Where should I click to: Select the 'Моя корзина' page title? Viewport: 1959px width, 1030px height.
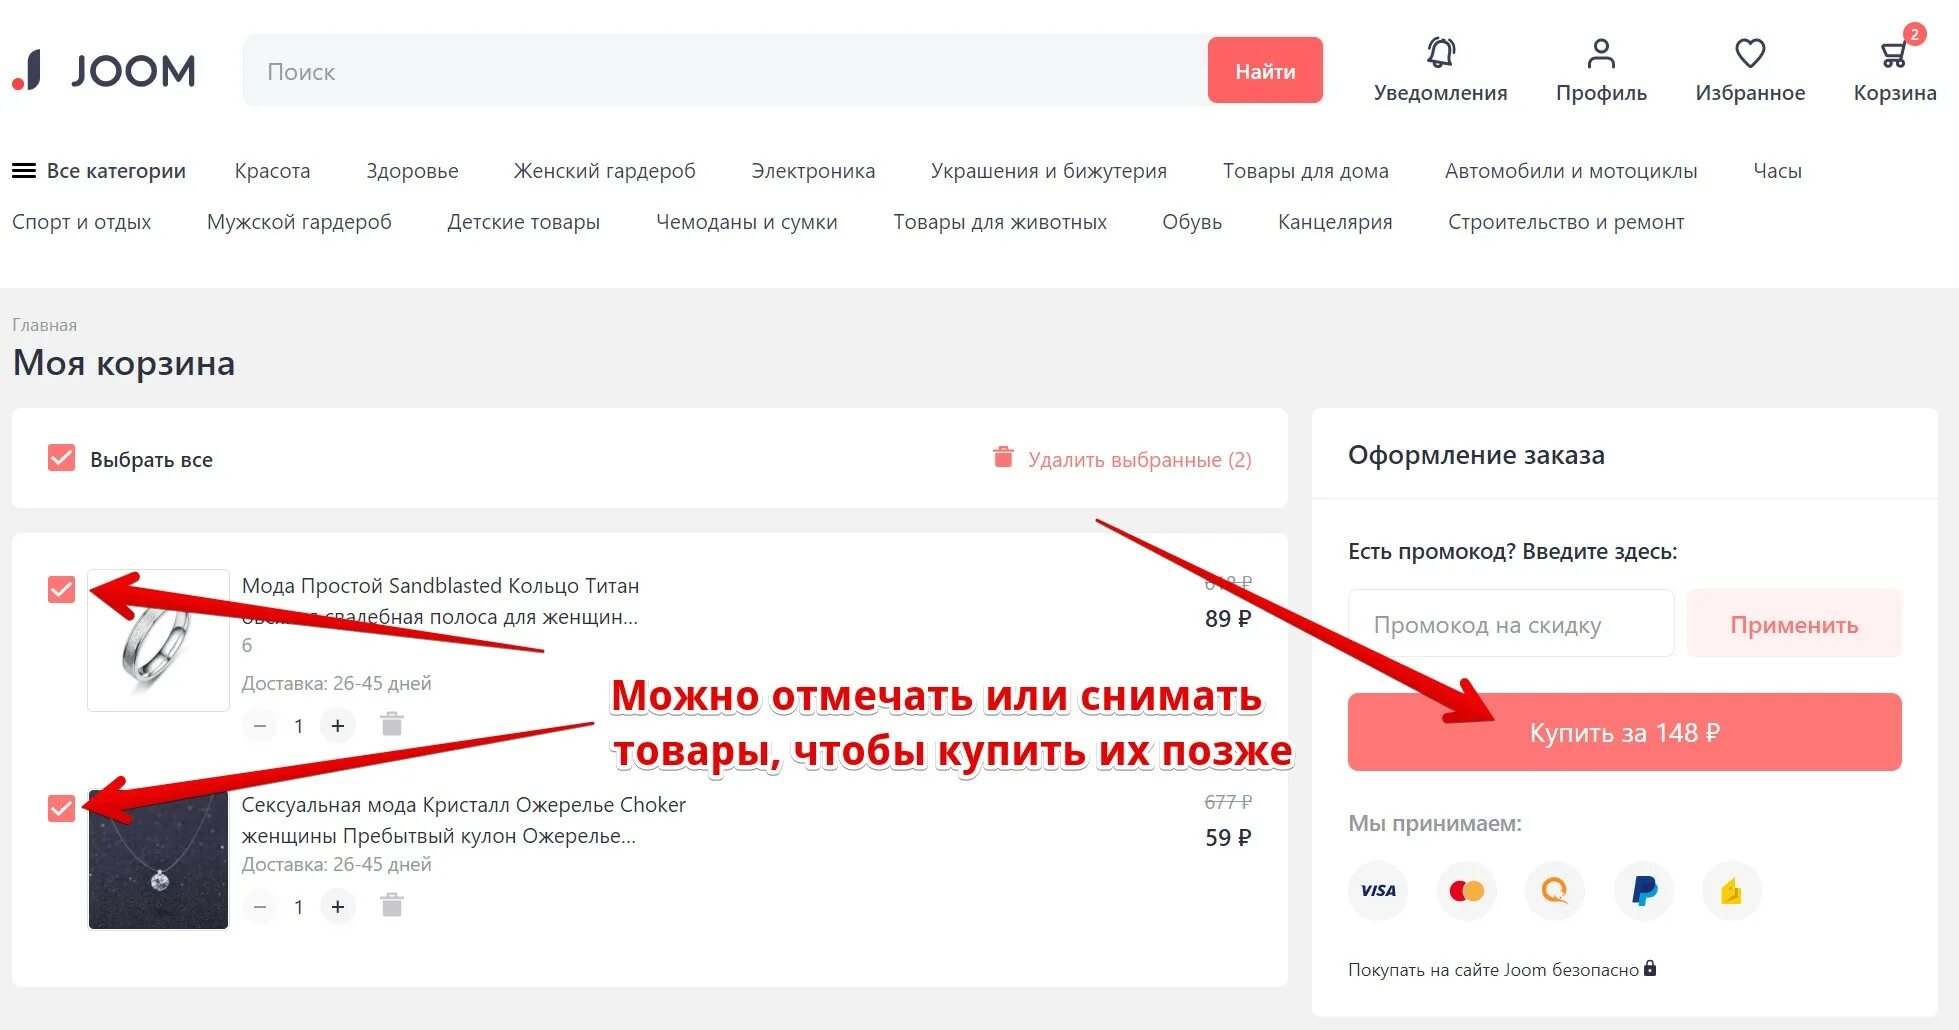coord(124,363)
